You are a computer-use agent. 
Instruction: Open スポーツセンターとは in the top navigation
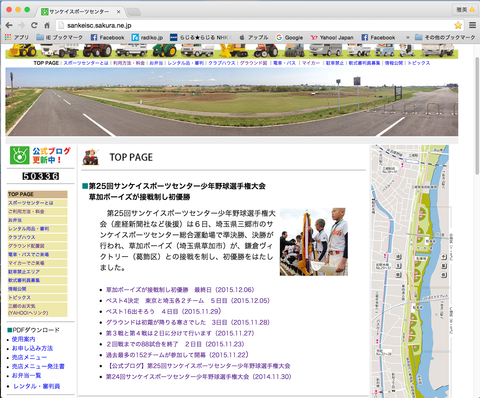tap(86, 63)
